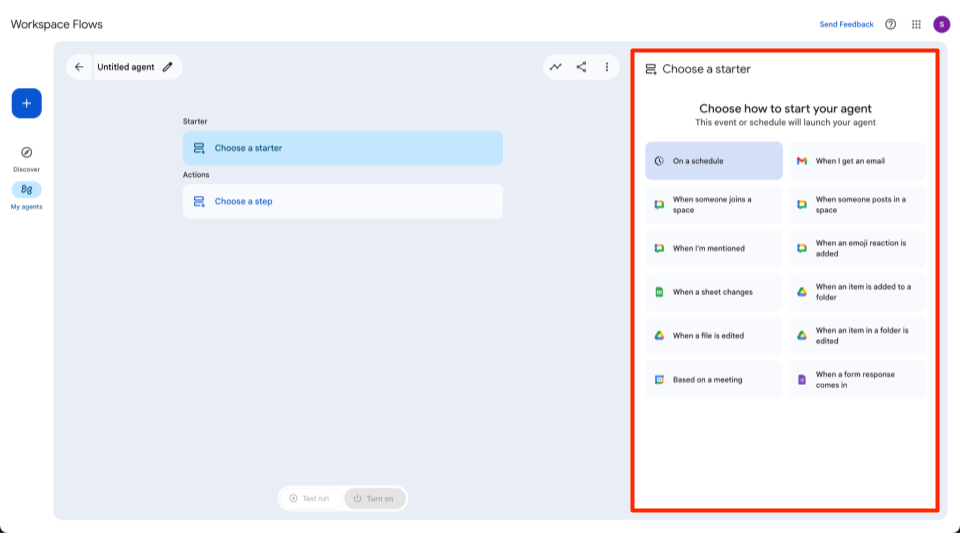Click the share icon in toolbar
This screenshot has width=960, height=540.
coord(581,67)
